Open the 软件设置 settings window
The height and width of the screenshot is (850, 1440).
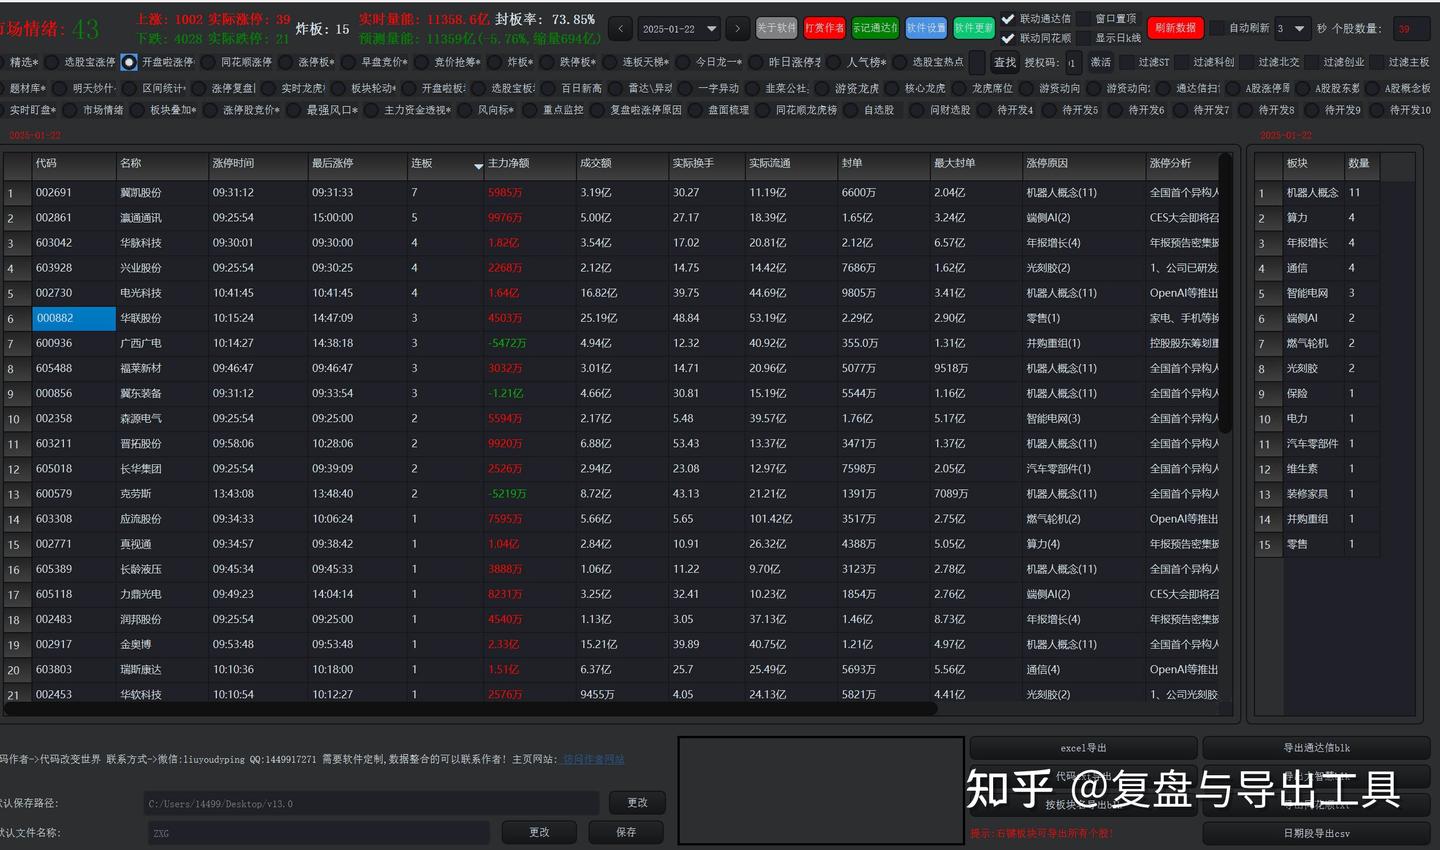[925, 28]
